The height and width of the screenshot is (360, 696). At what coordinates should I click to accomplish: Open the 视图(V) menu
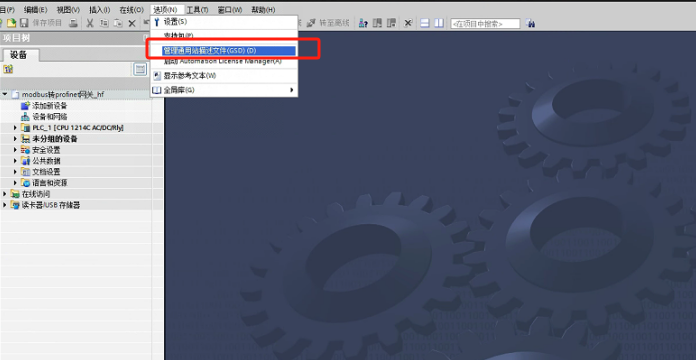coord(68,10)
